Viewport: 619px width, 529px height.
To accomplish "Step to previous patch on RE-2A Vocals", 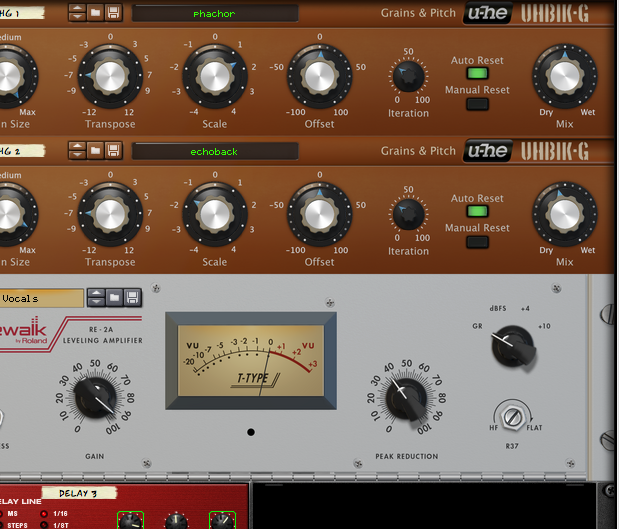I will 96,293.
